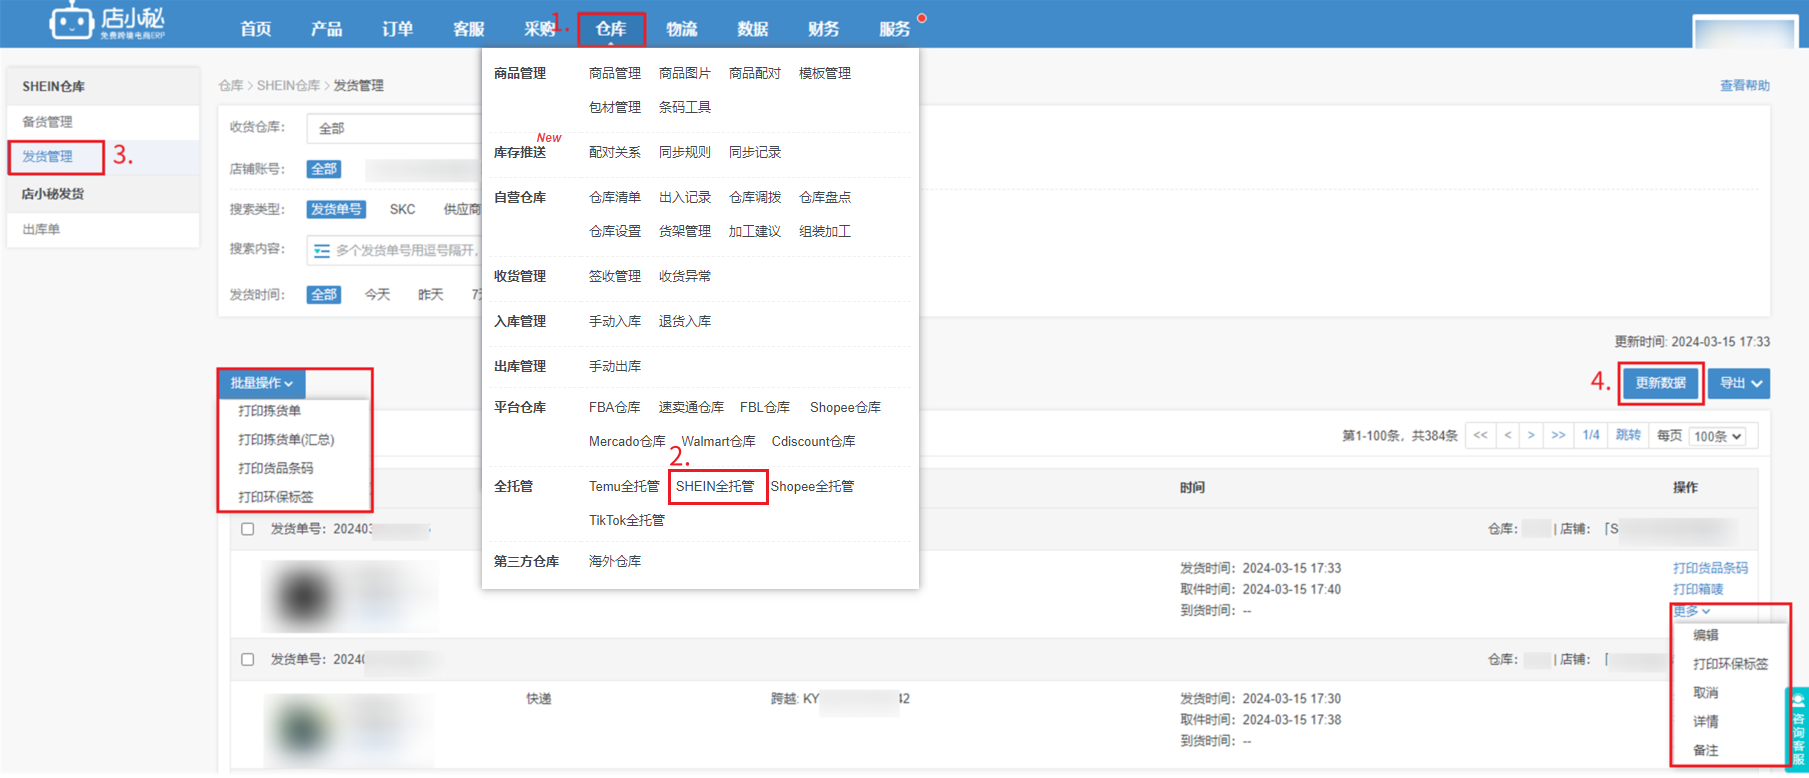Open 签收管理 menu entry

point(615,276)
